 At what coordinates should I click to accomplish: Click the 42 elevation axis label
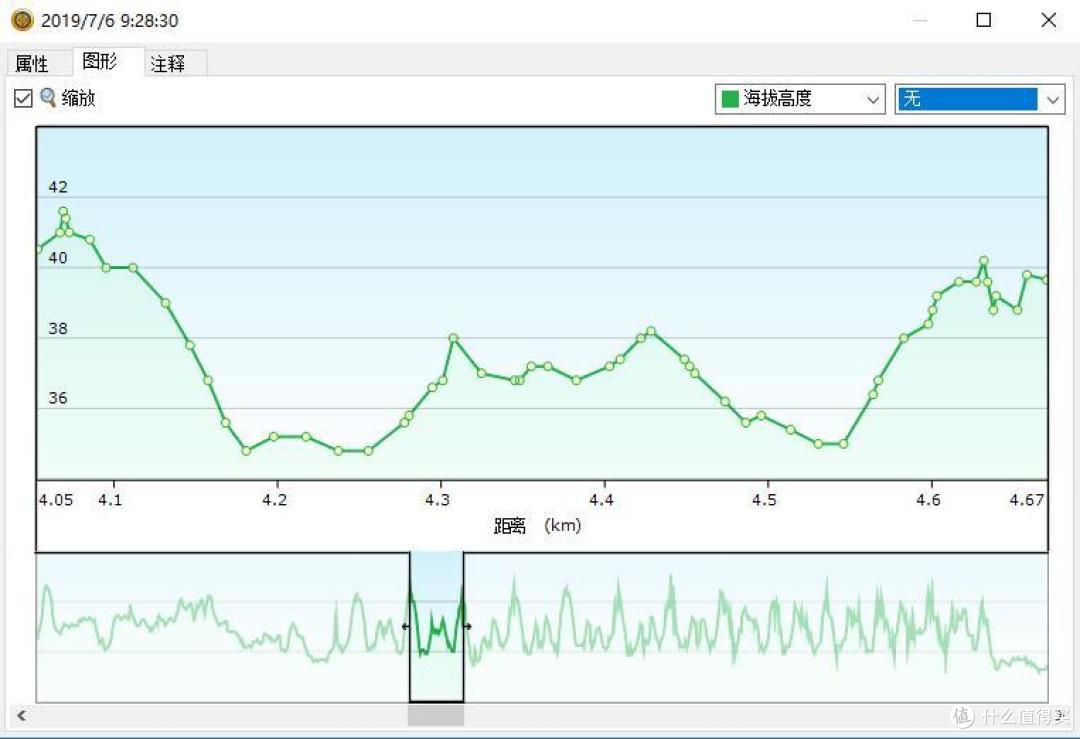coord(58,187)
